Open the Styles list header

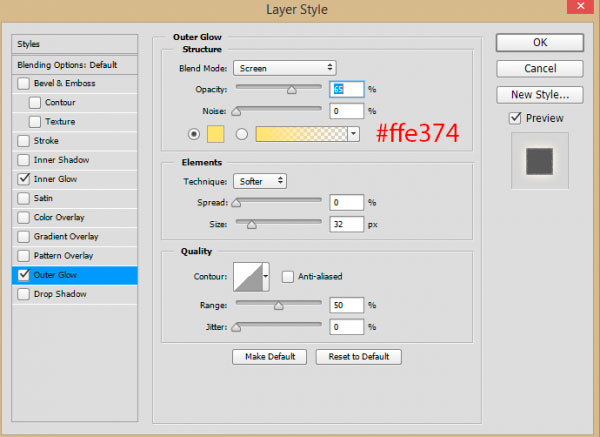point(75,44)
